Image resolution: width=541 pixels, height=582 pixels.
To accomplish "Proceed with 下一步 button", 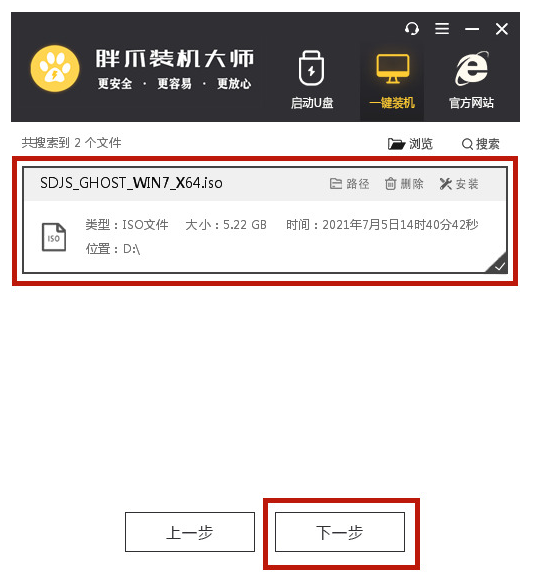I will click(x=340, y=532).
